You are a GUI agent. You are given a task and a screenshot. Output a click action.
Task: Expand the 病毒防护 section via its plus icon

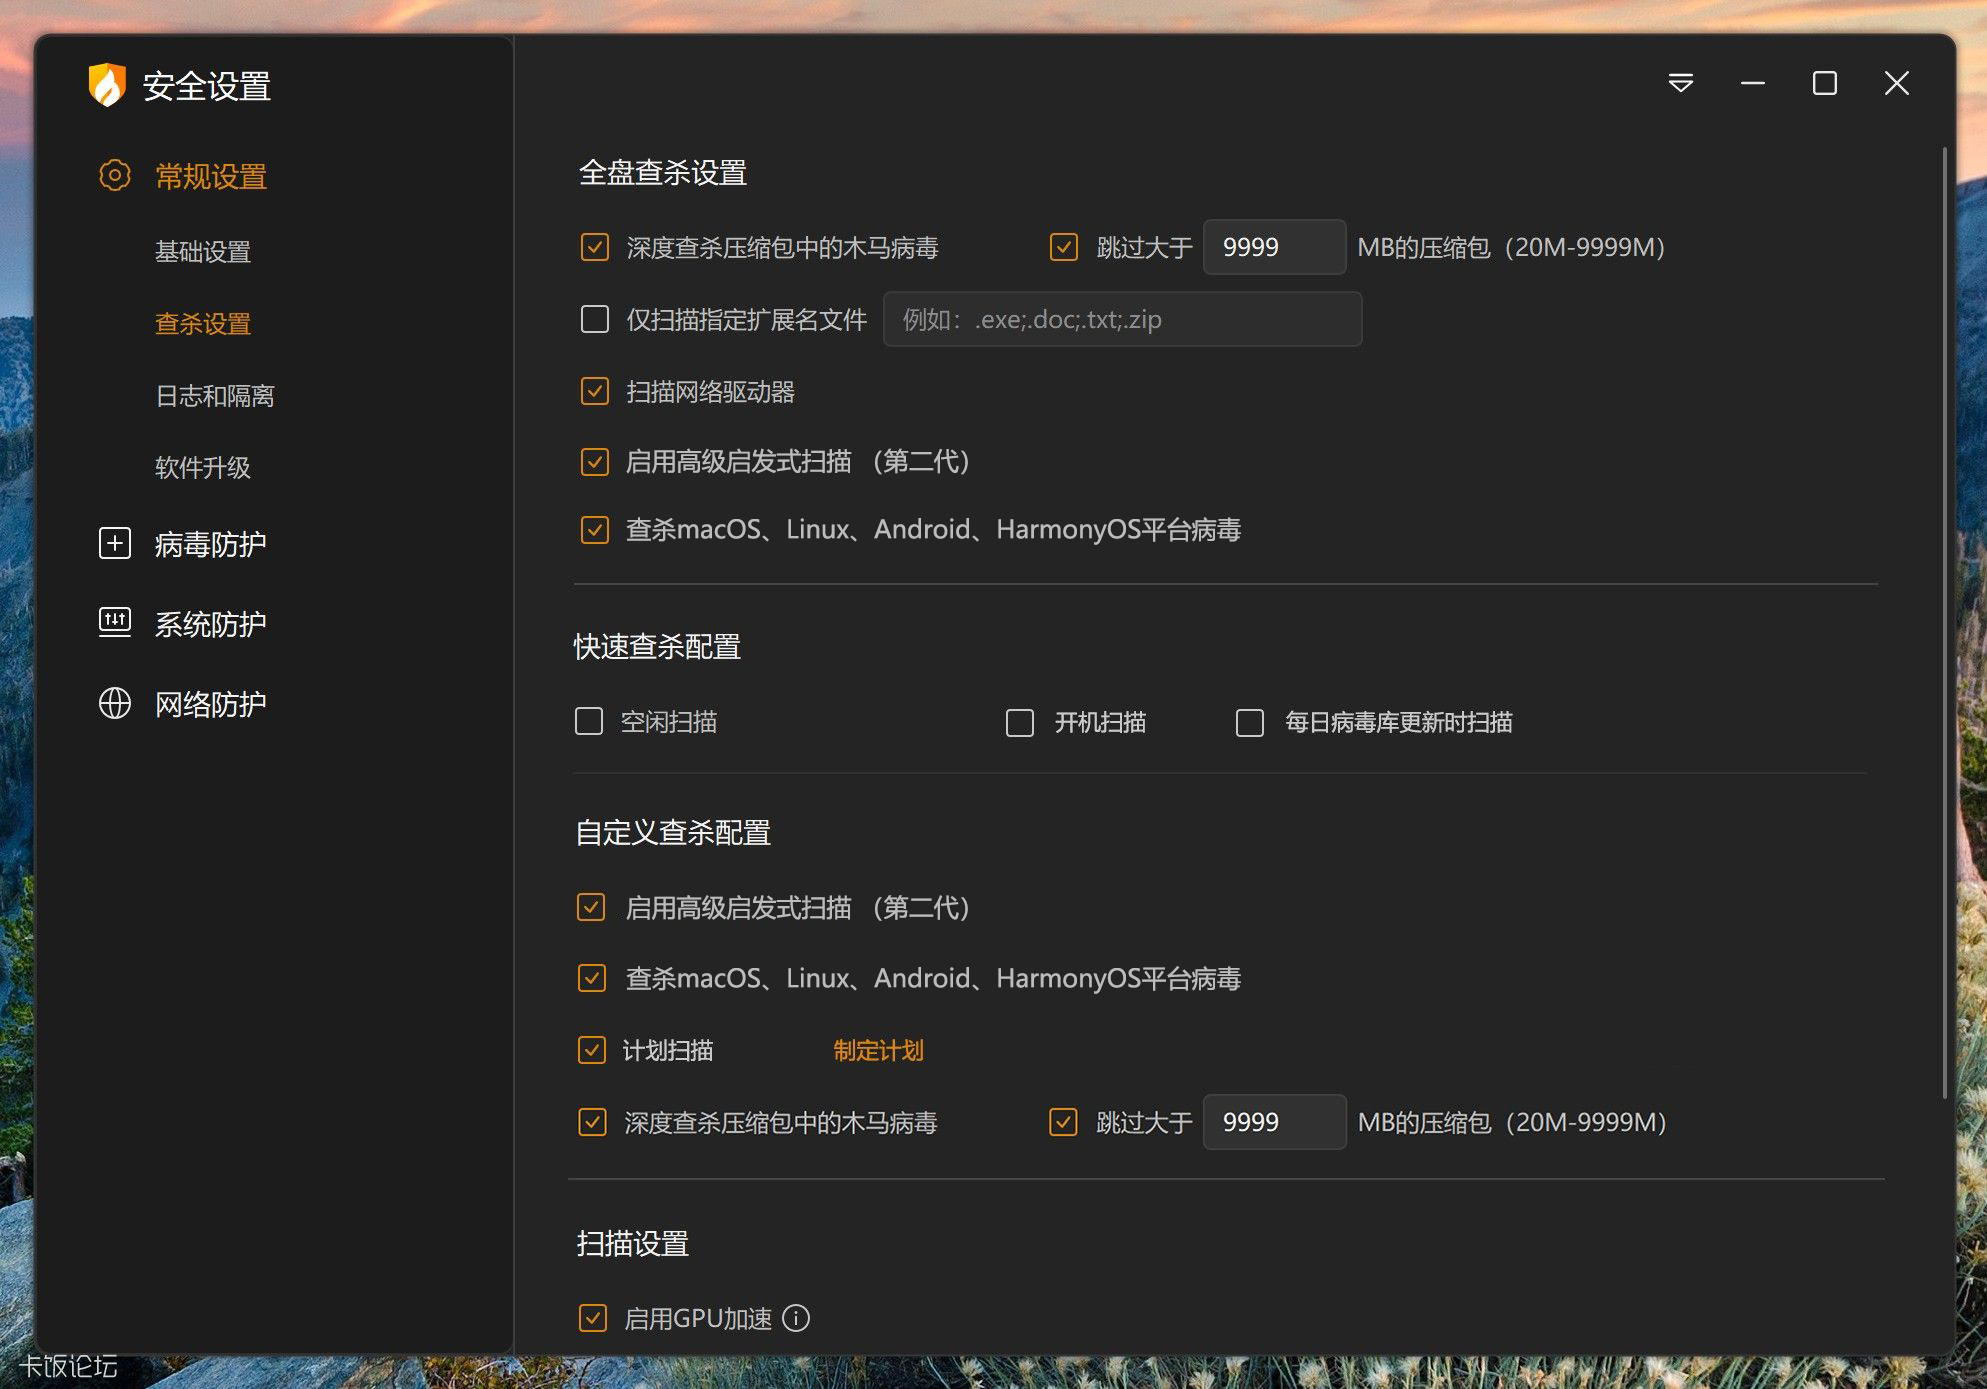[x=114, y=542]
